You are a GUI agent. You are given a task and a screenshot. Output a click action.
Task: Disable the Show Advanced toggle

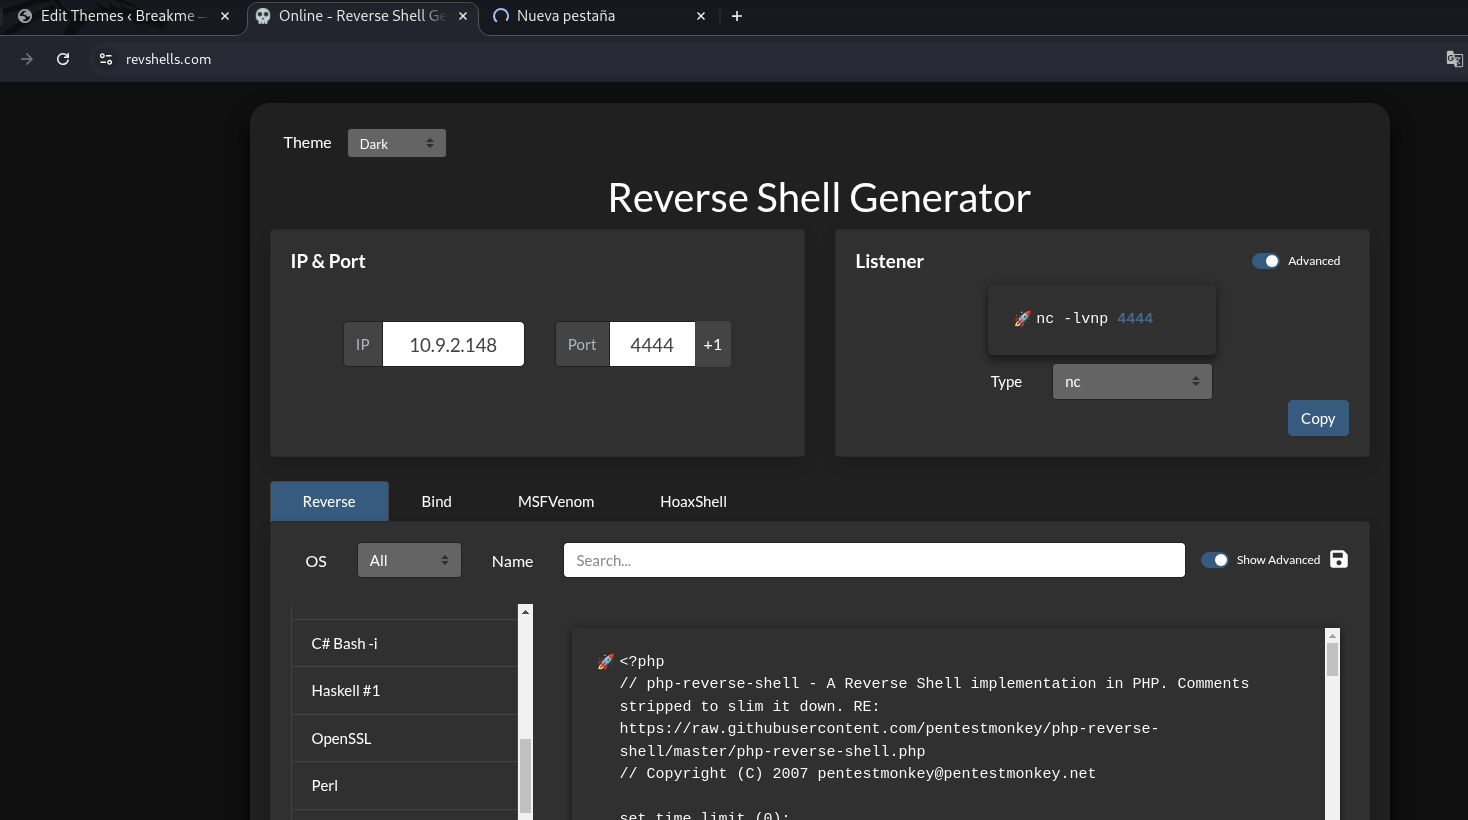click(x=1214, y=560)
